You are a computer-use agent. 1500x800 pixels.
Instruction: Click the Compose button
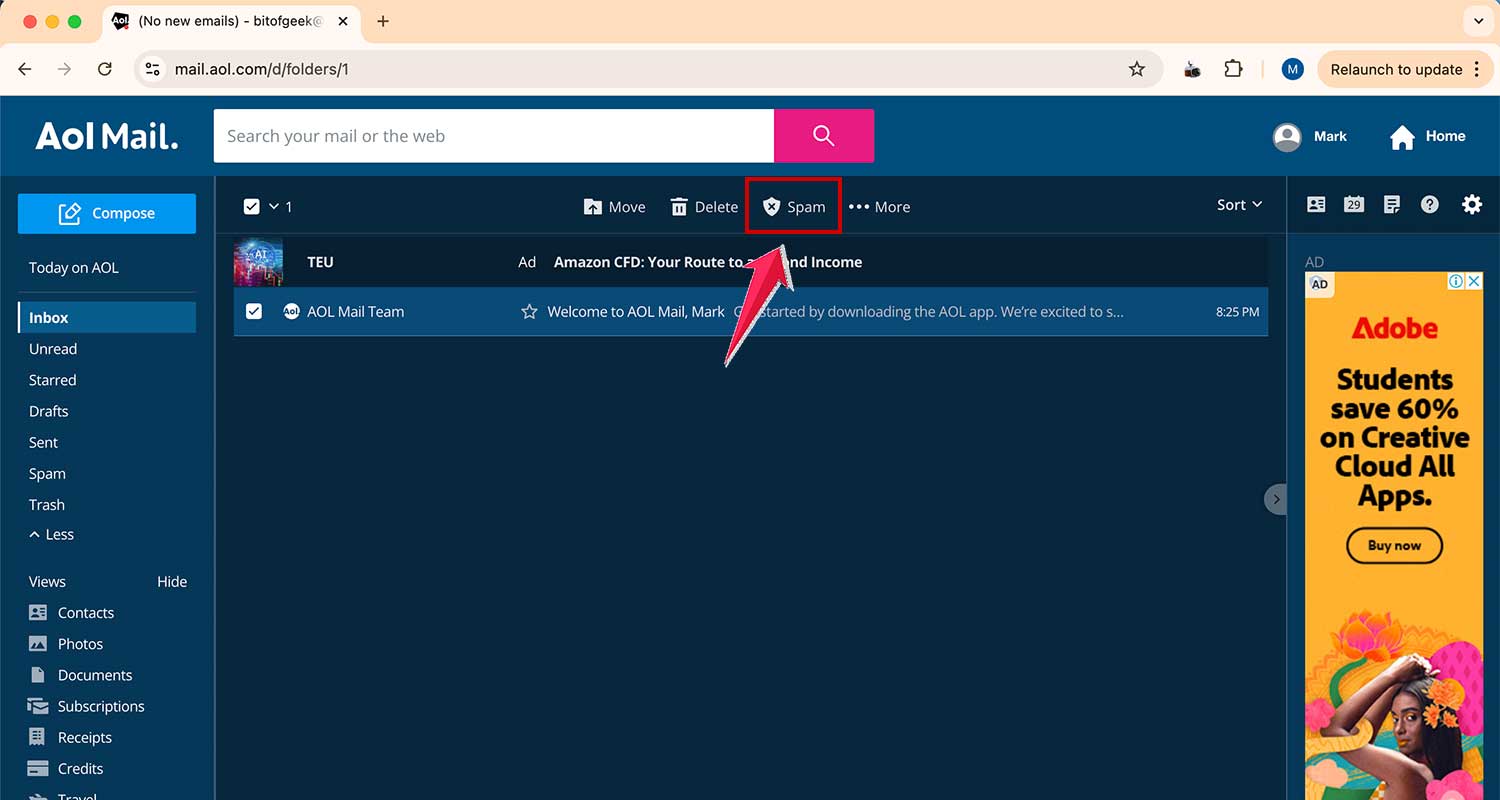(x=106, y=213)
